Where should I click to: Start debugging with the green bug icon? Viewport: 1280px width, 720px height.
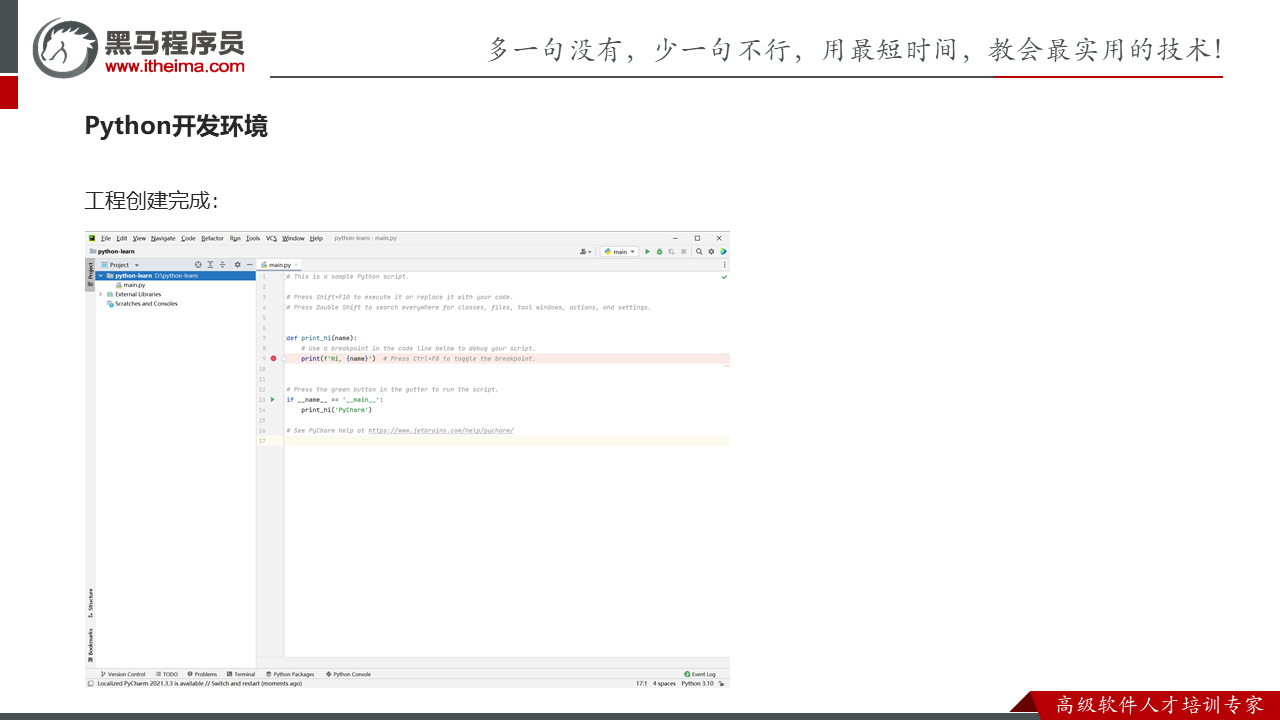click(x=659, y=252)
